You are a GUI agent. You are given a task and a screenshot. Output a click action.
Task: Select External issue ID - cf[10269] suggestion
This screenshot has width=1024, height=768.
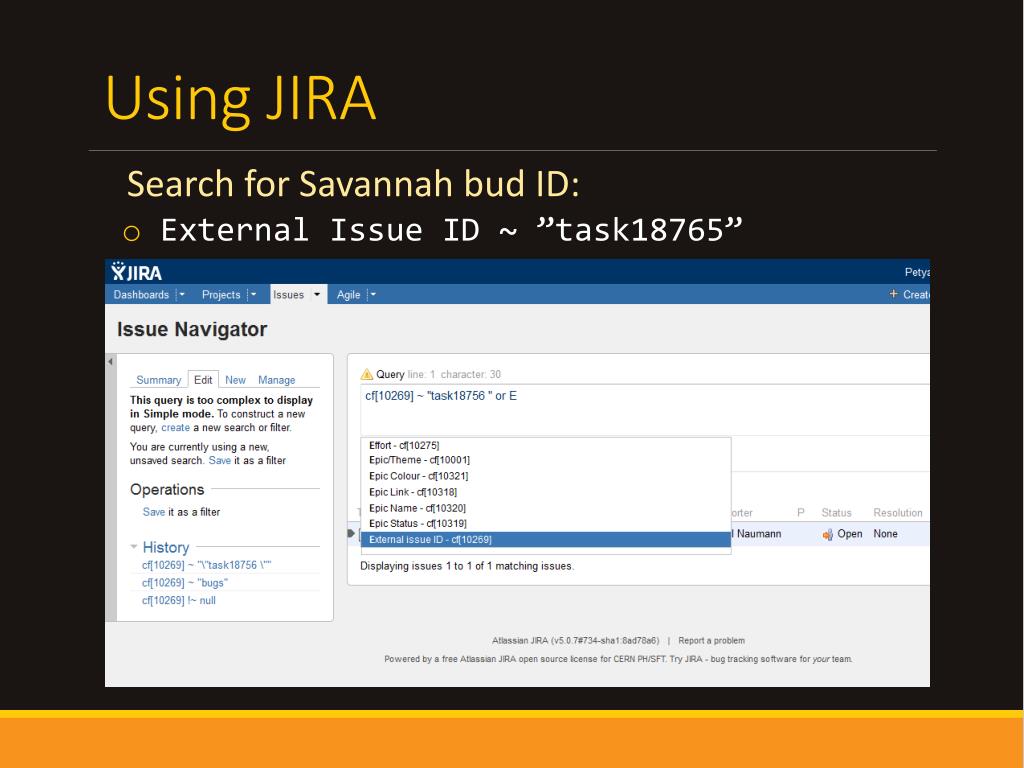(545, 539)
